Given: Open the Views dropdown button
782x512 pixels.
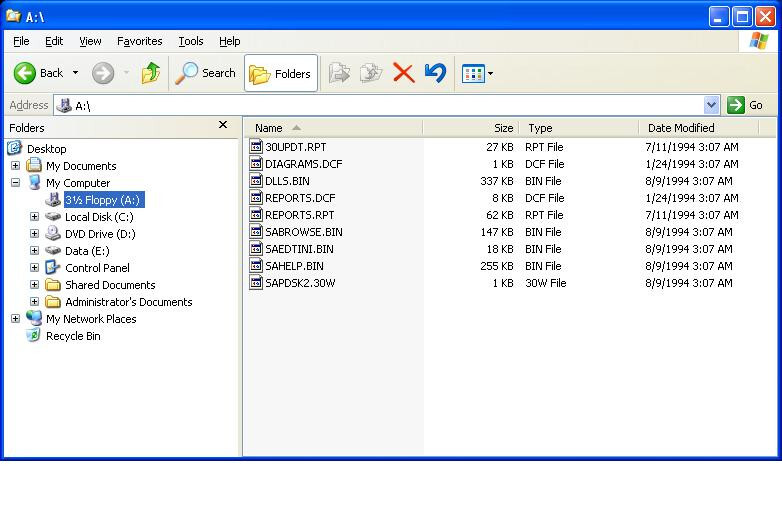Looking at the screenshot, I should click(477, 74).
